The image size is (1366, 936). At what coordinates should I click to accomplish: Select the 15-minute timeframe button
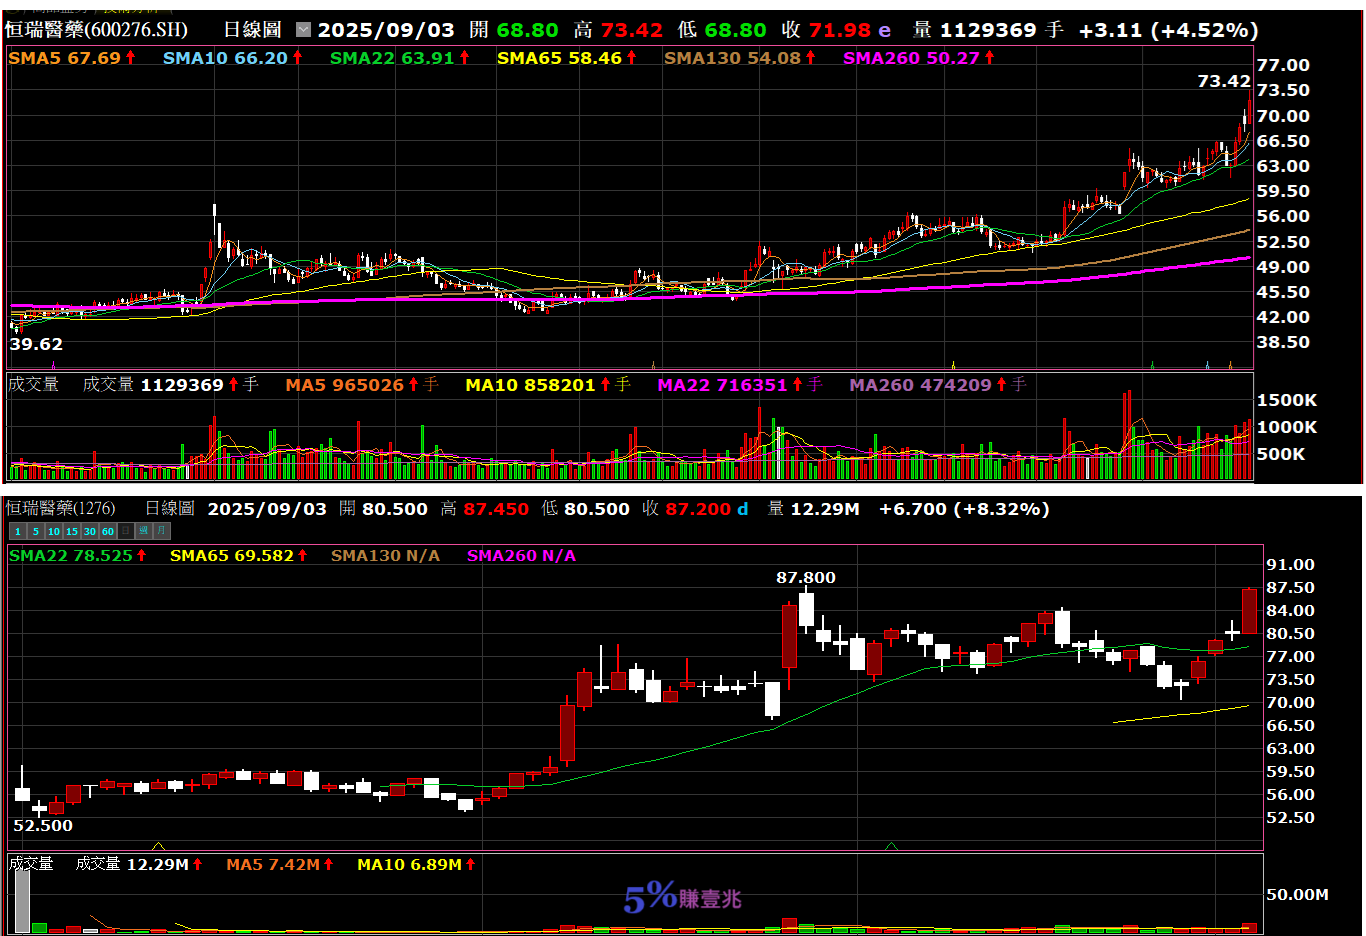click(x=72, y=531)
